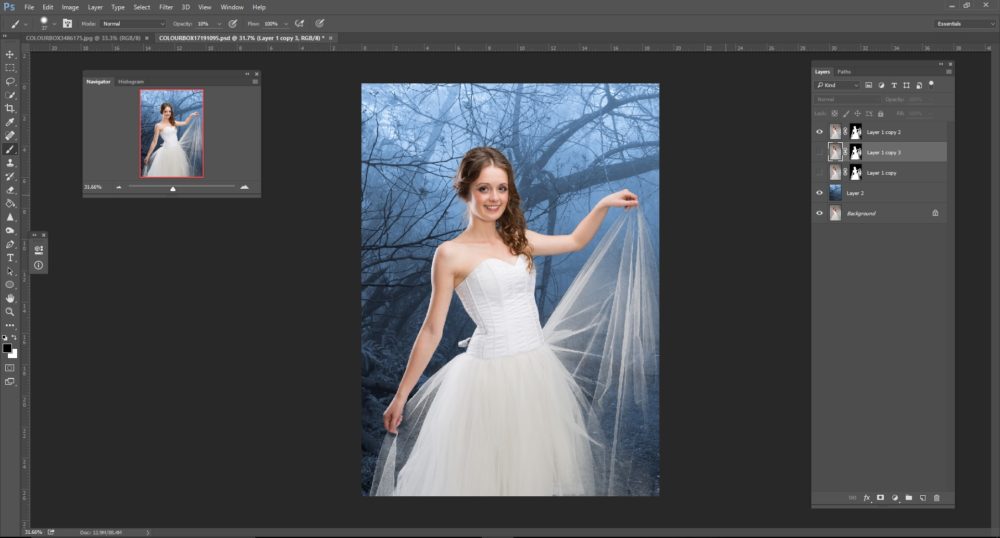1000x538 pixels.
Task: Click the delete layer trash icon
Action: [937, 497]
